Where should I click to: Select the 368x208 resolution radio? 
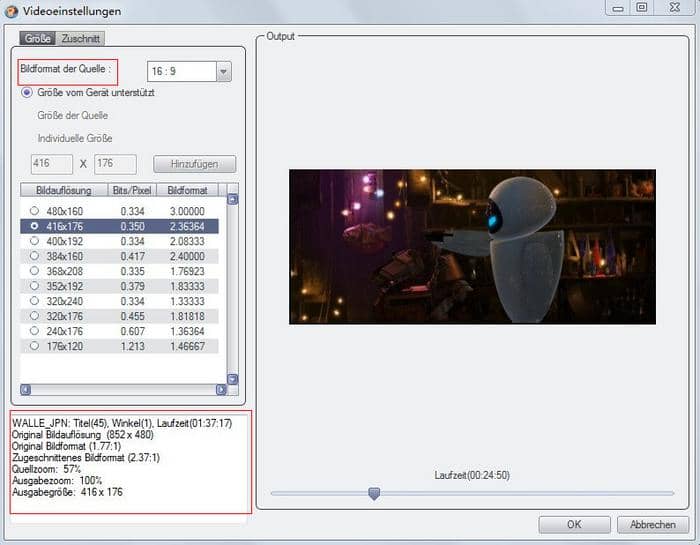(x=34, y=271)
